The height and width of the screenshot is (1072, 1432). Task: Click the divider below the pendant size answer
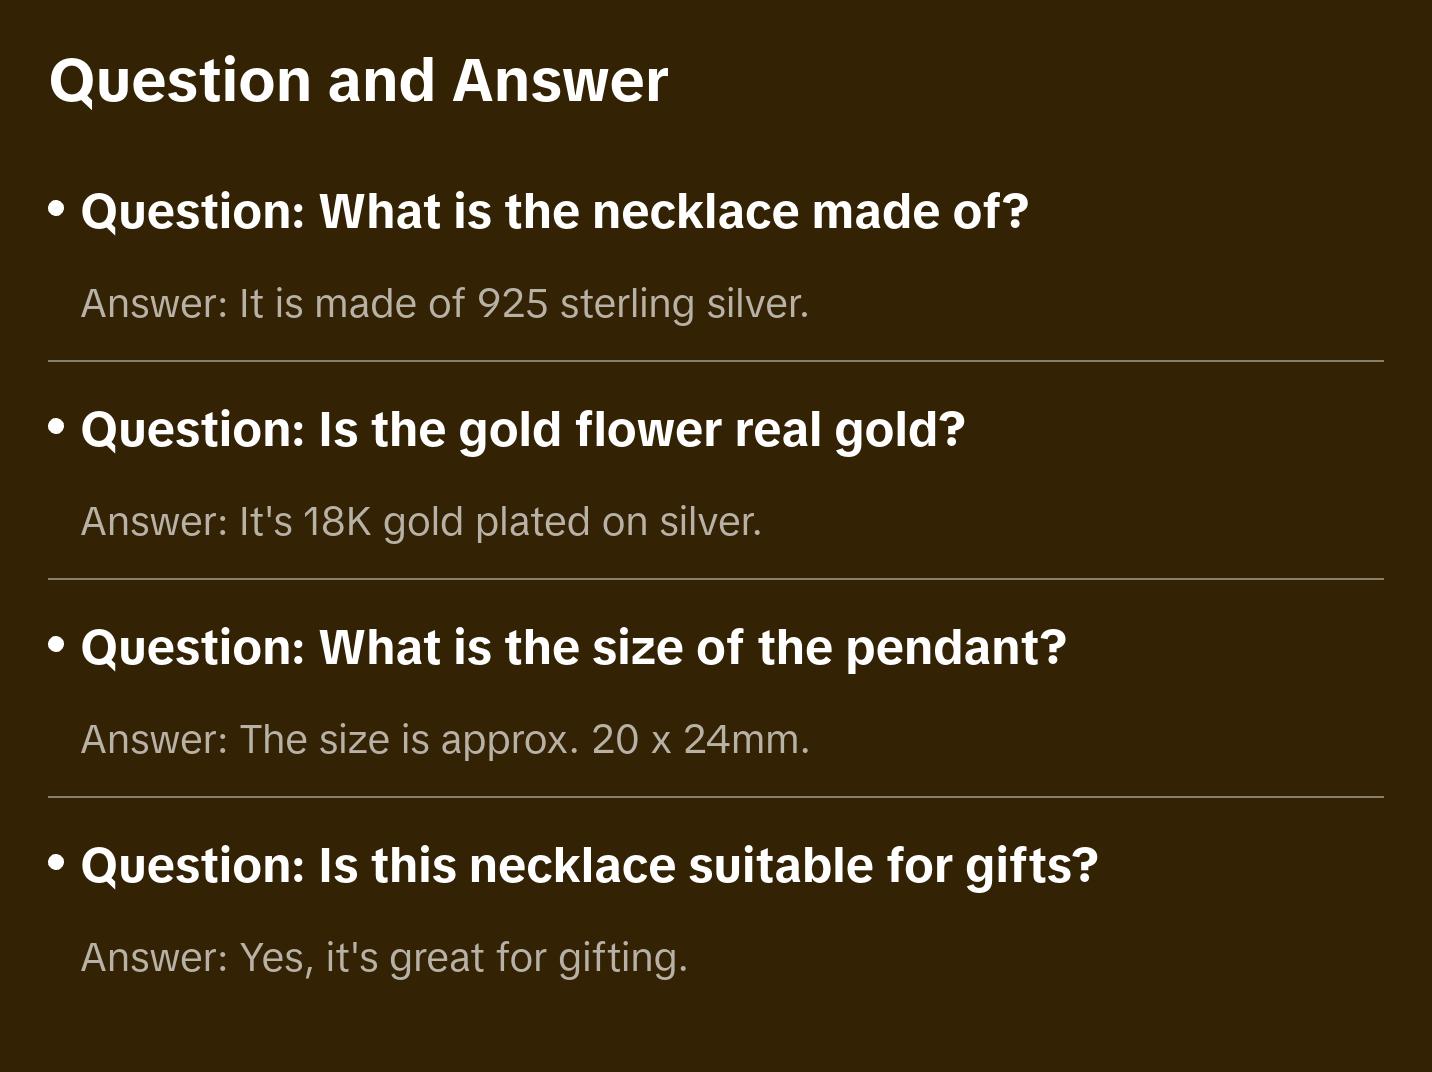(716, 797)
